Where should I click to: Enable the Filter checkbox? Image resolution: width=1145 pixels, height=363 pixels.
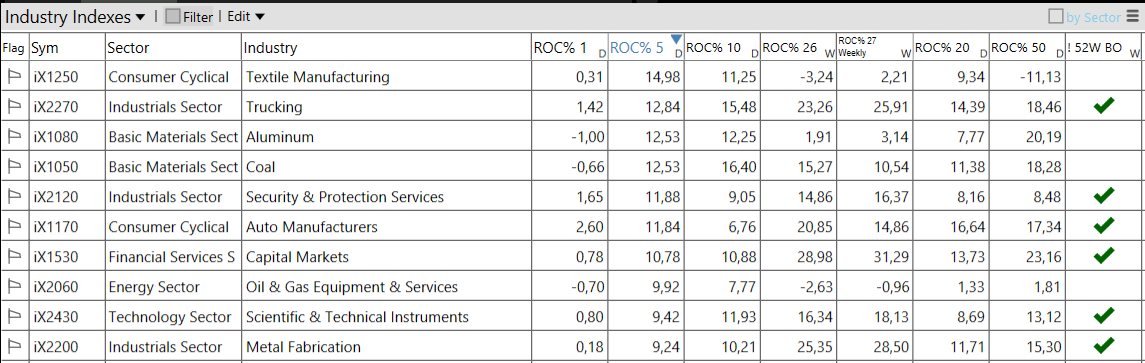point(173,16)
